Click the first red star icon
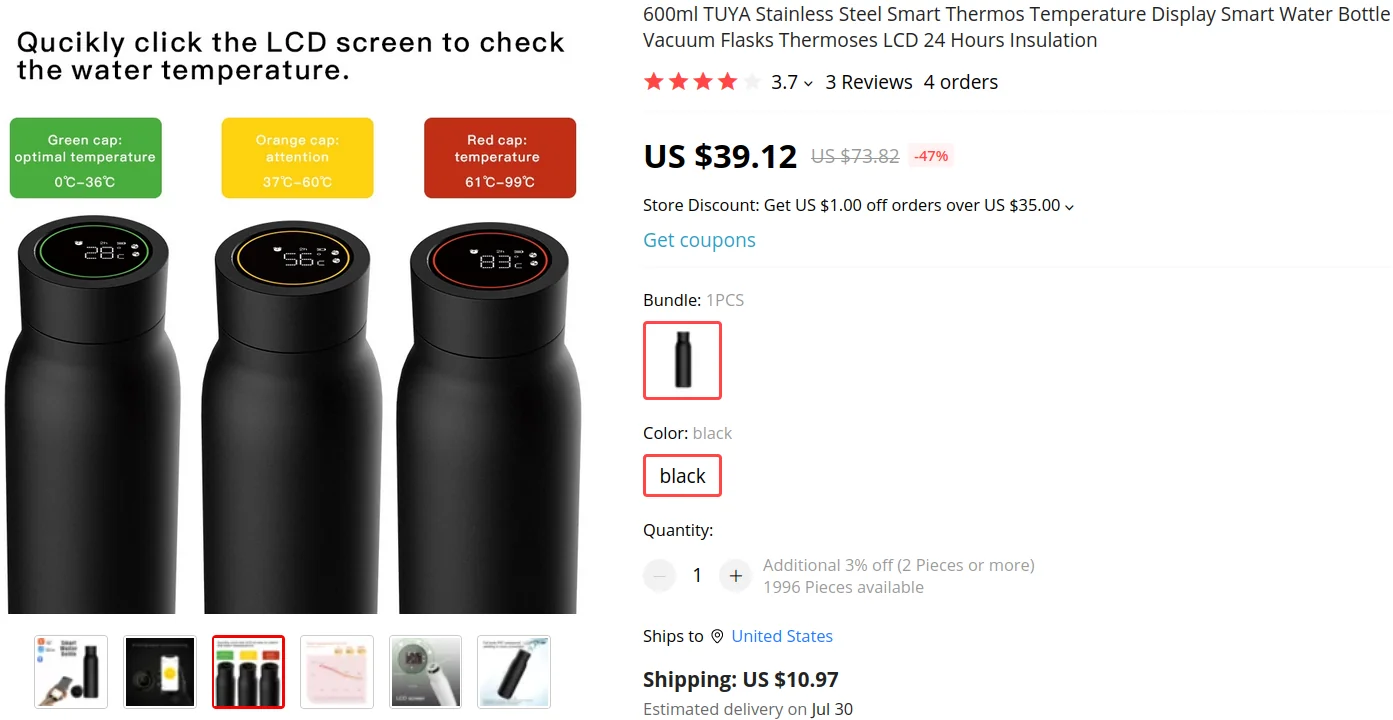Screen dimensions: 1393x720 tap(652, 81)
